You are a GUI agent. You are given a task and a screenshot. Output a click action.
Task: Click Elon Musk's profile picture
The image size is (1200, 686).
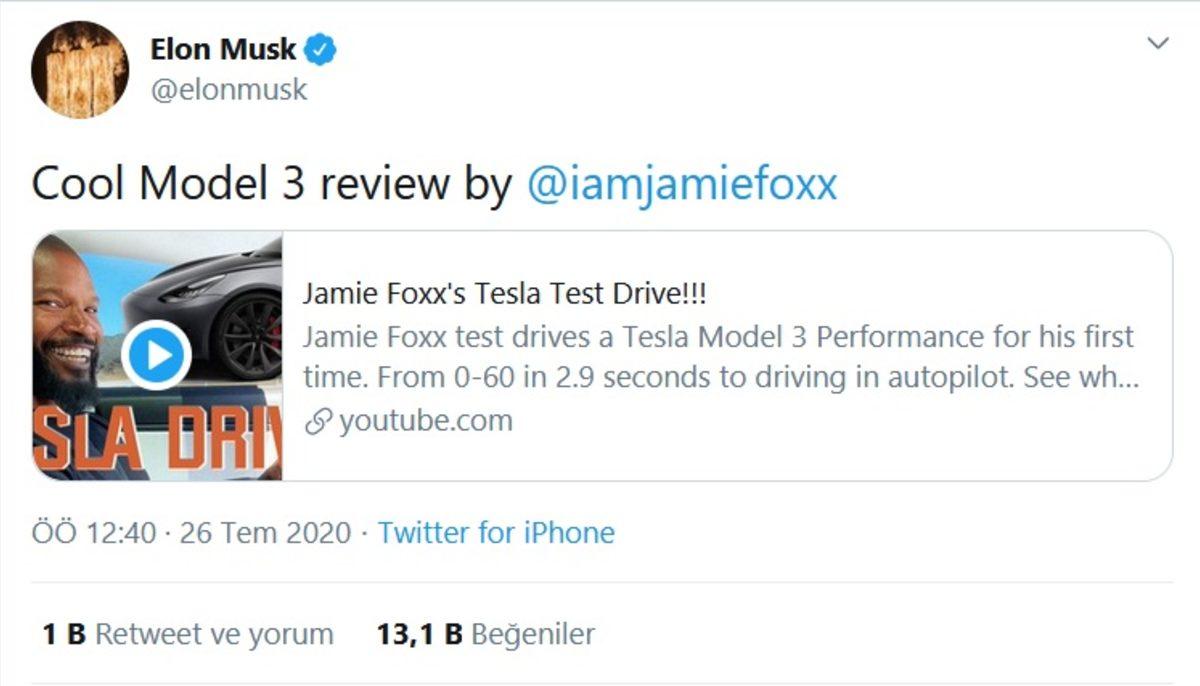pos(79,70)
